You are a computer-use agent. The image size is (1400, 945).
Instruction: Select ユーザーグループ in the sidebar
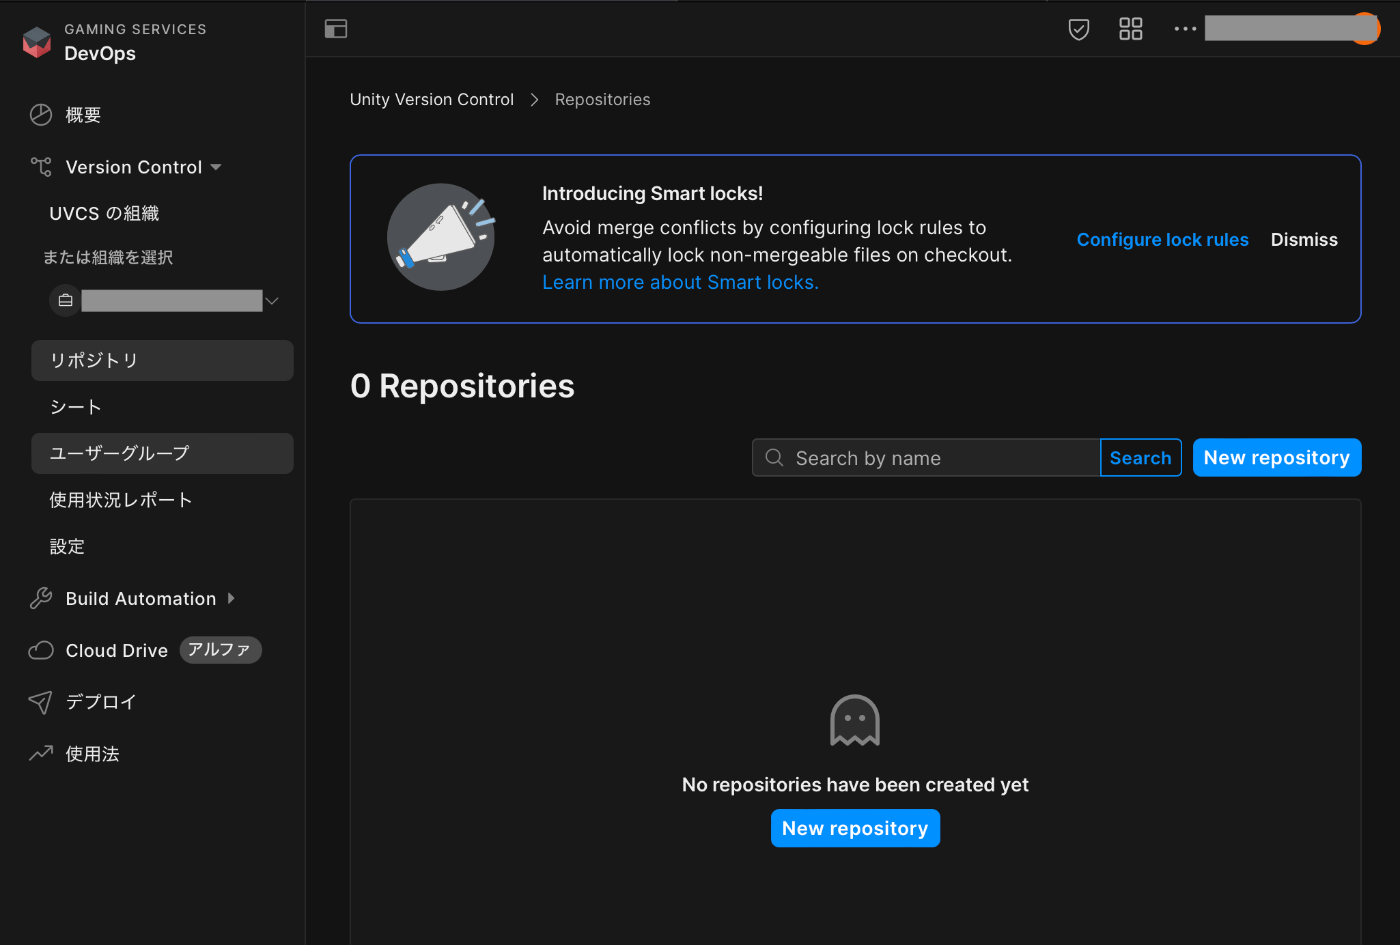coord(162,454)
